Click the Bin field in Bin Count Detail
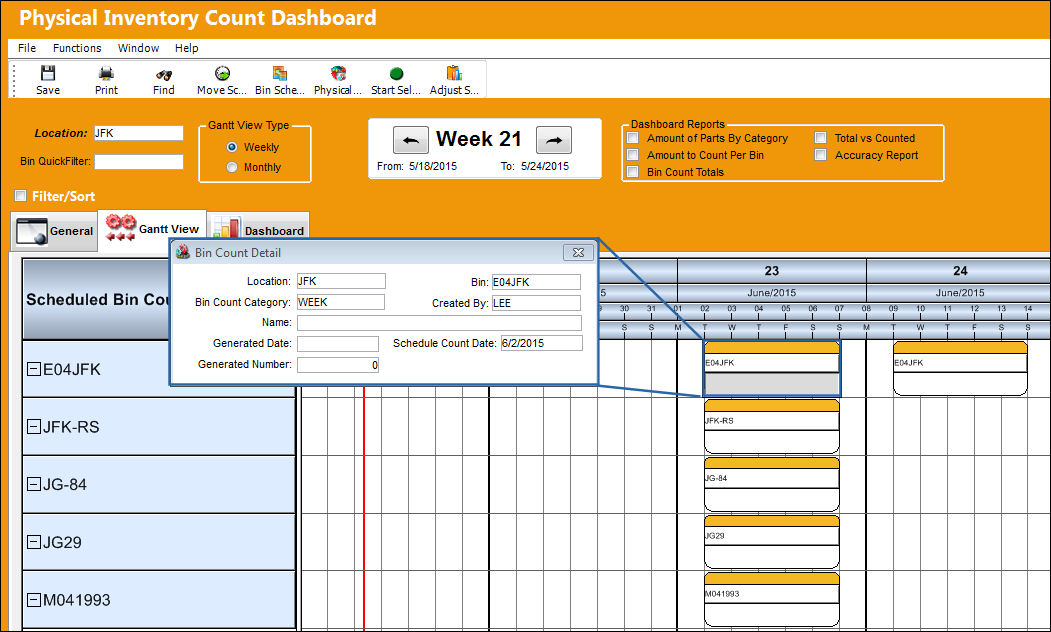Image resolution: width=1051 pixels, height=632 pixels. (x=536, y=282)
